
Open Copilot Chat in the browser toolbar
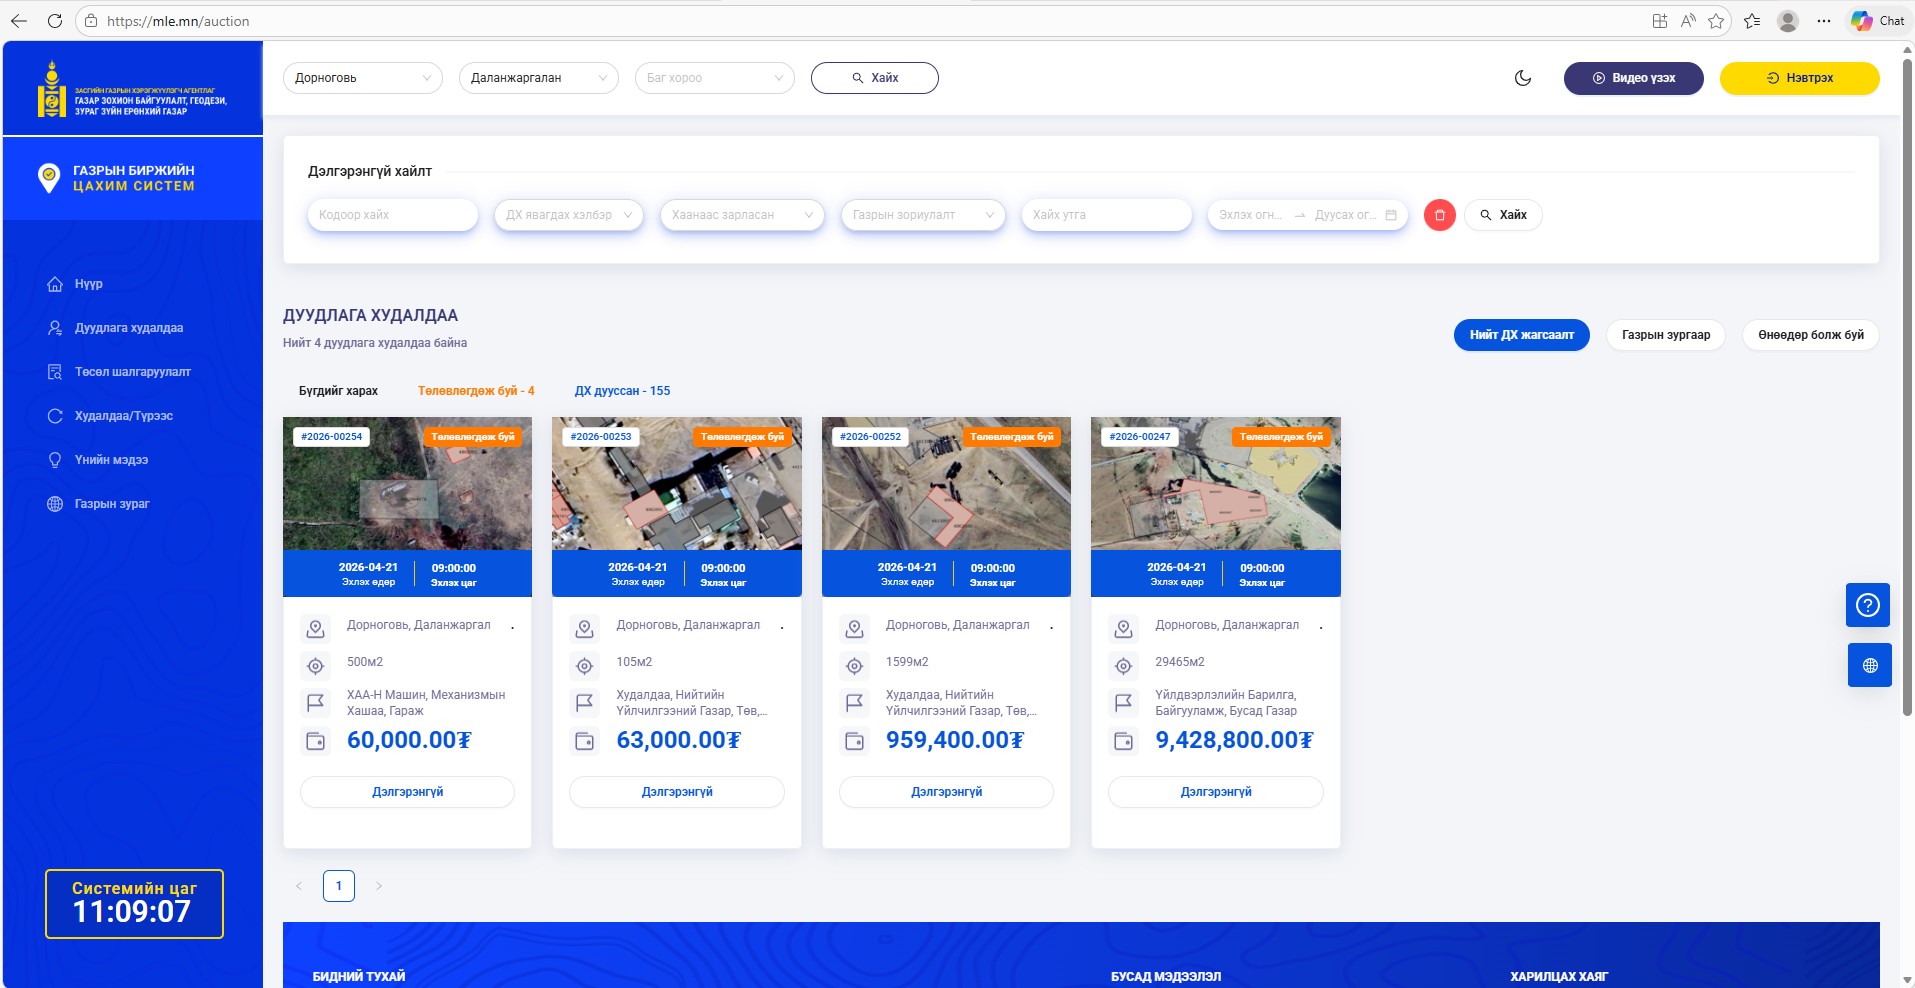(1877, 21)
